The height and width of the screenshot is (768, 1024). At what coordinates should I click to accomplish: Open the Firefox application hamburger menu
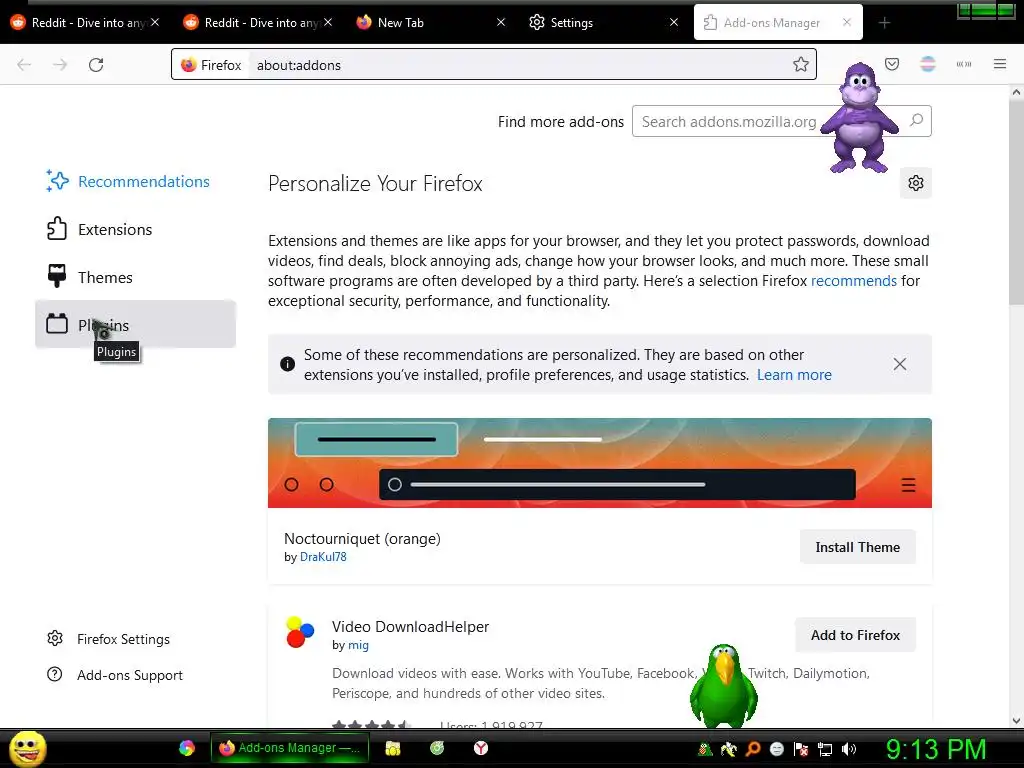pos(1000,64)
